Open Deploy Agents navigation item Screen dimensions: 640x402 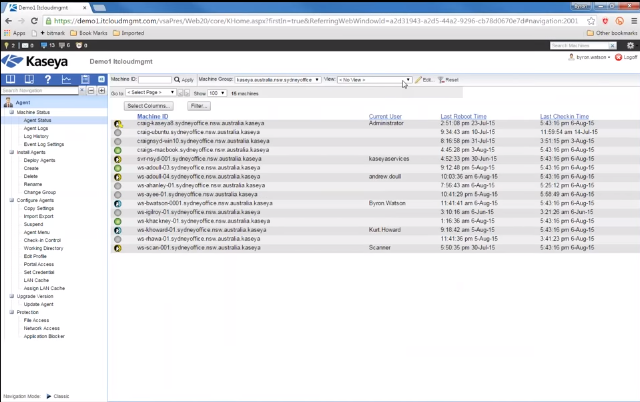point(39,160)
